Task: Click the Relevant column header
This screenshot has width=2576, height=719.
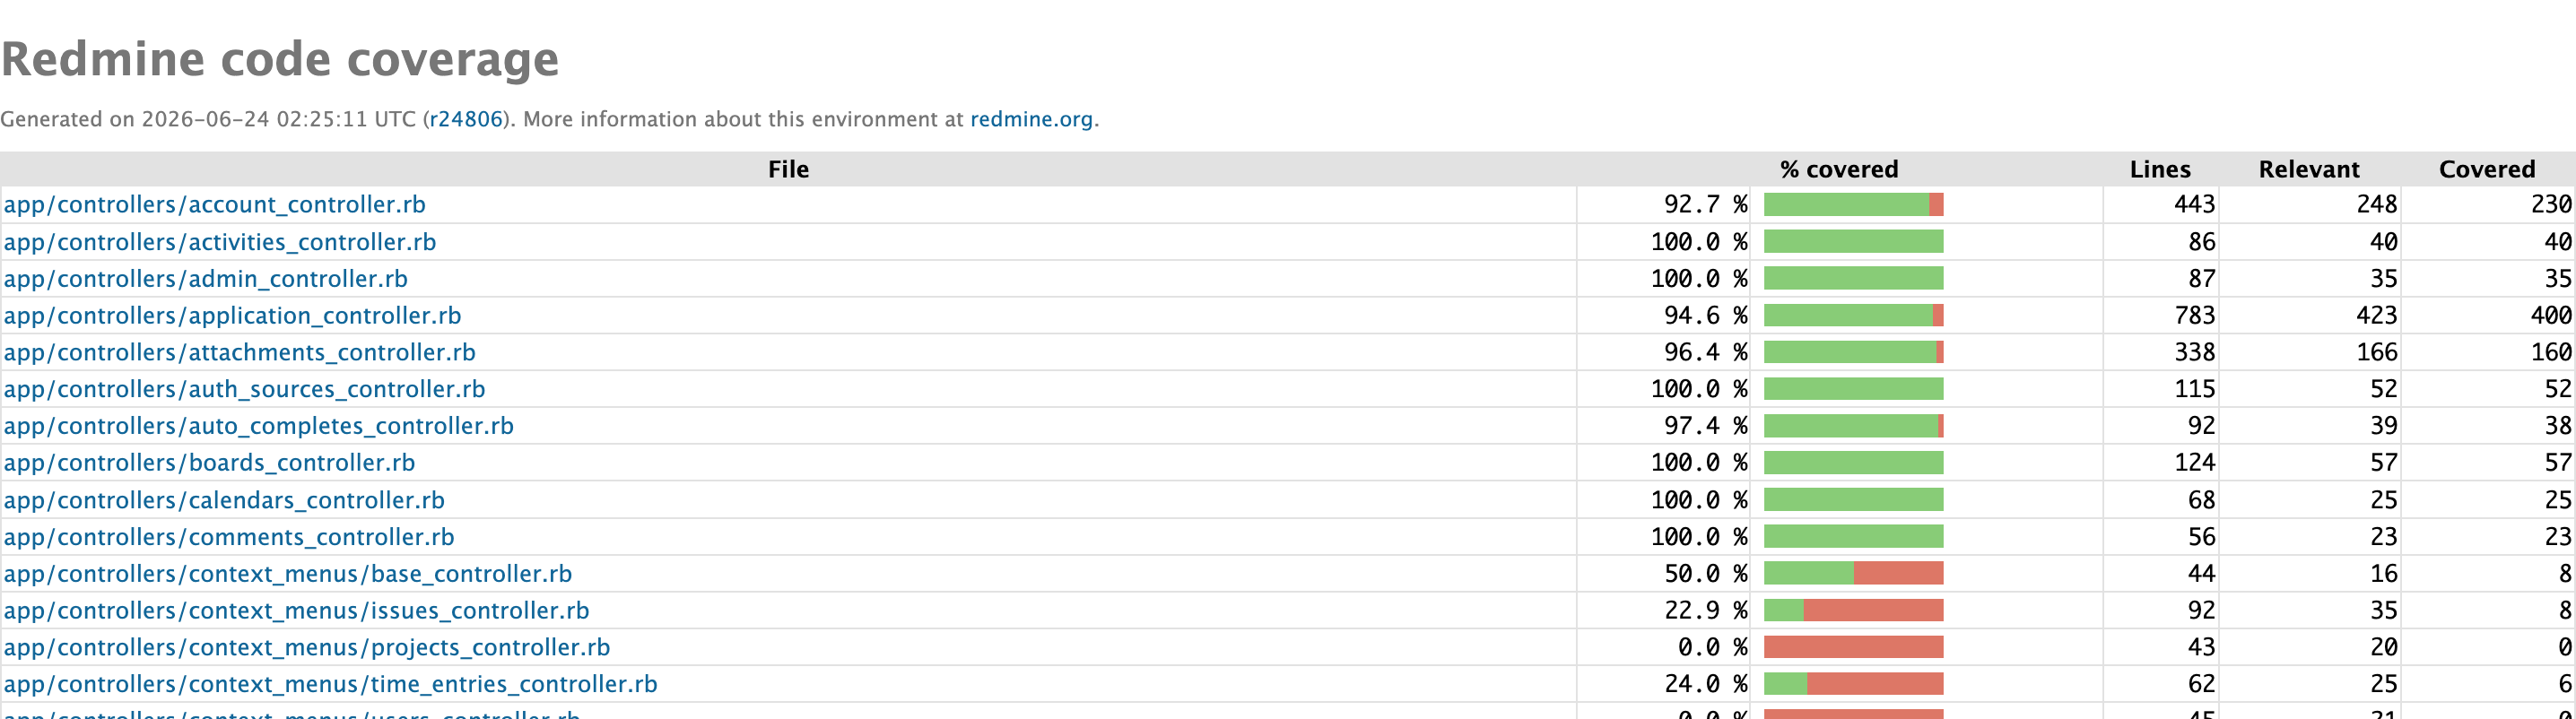Action: (2309, 169)
